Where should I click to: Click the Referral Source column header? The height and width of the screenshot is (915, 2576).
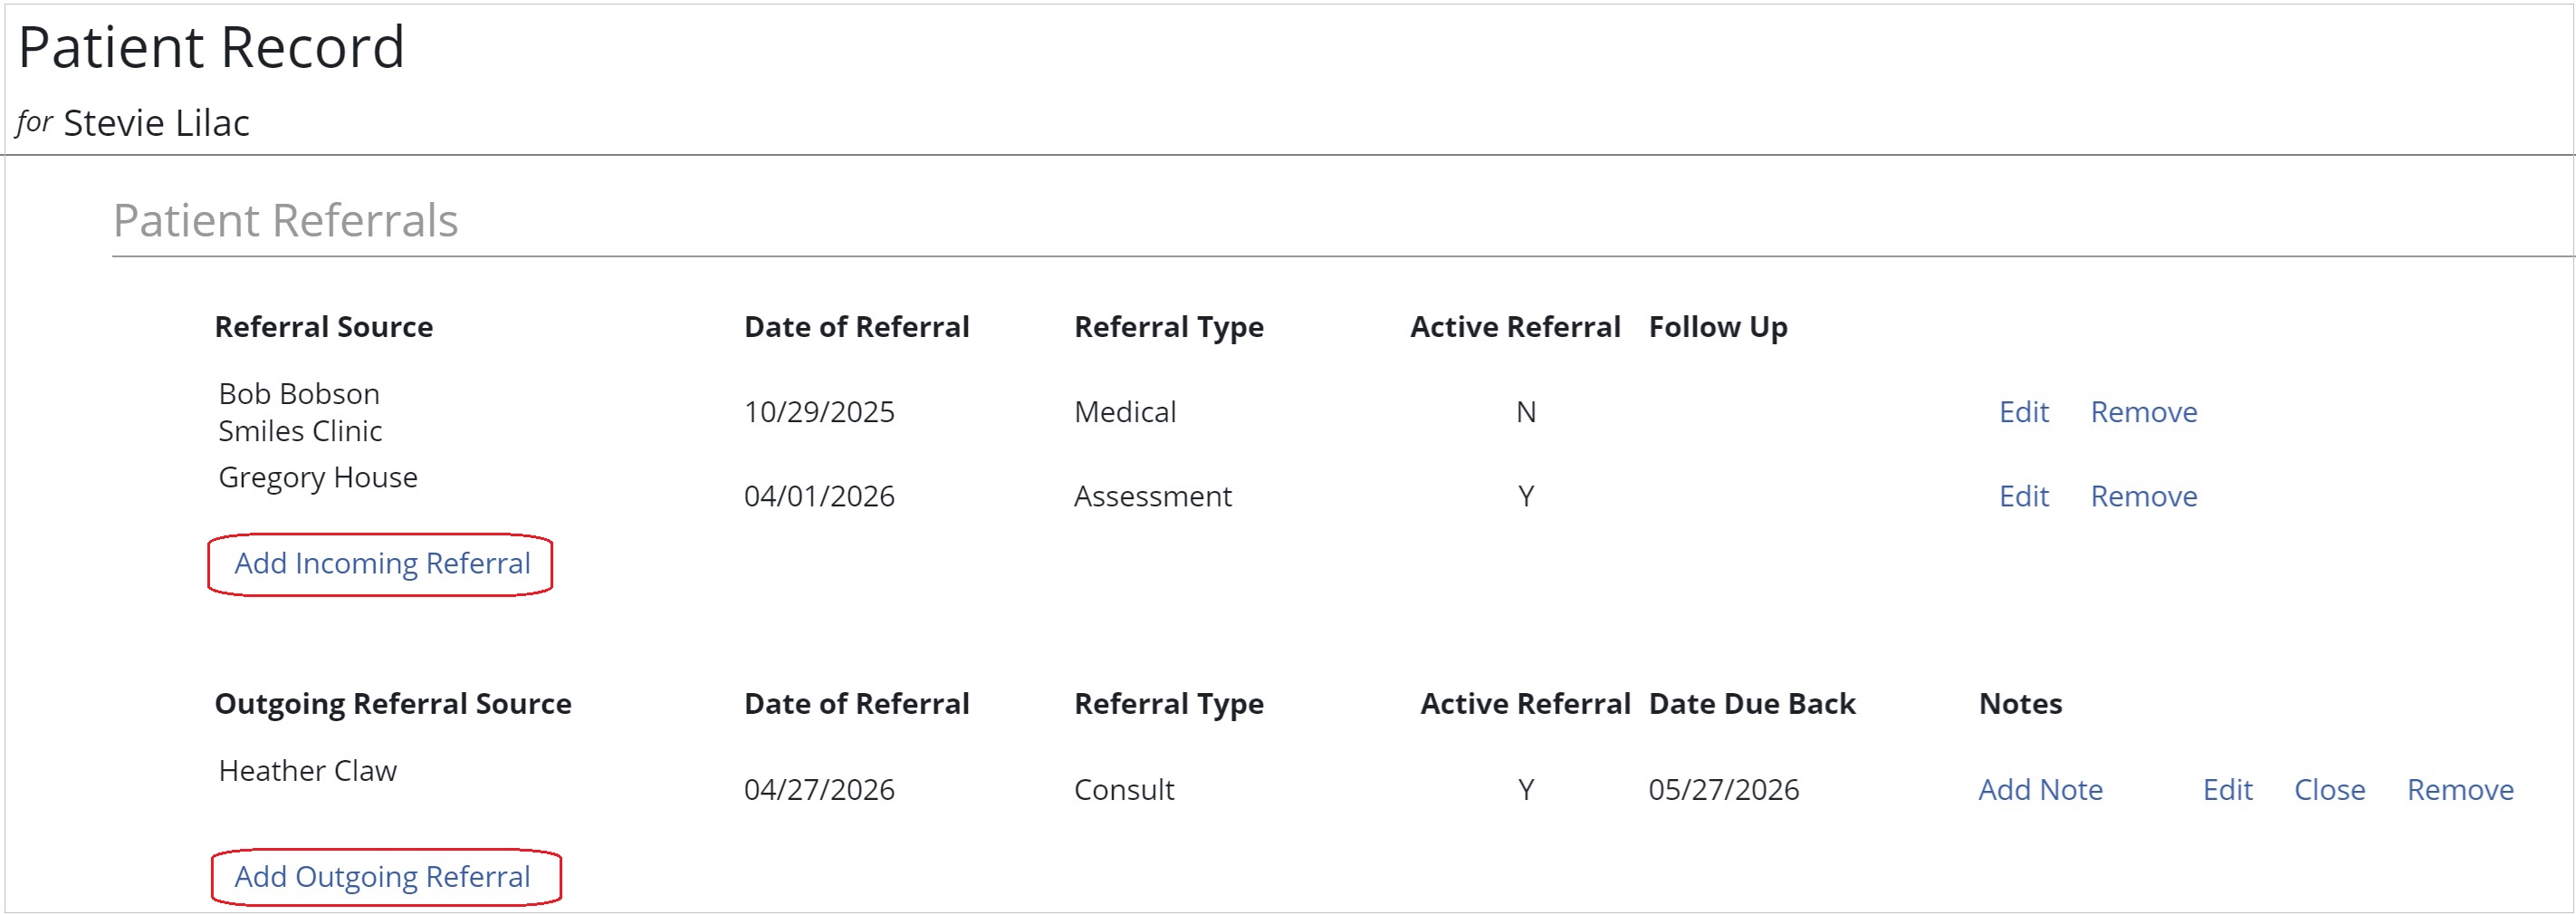323,327
